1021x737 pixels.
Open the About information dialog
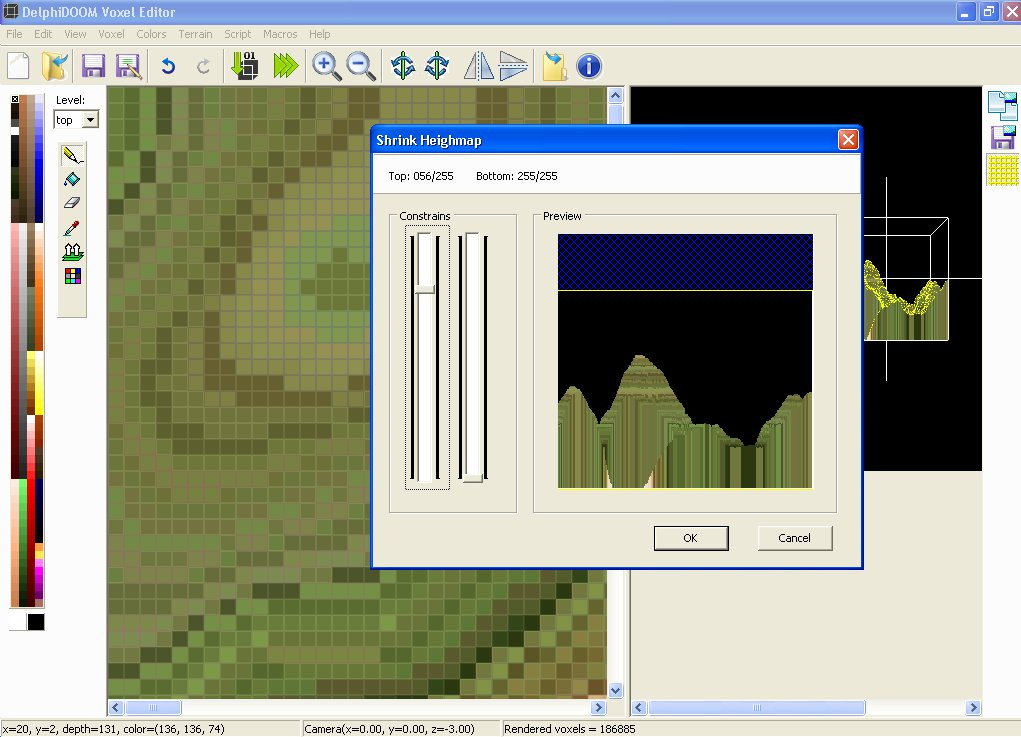pos(588,66)
